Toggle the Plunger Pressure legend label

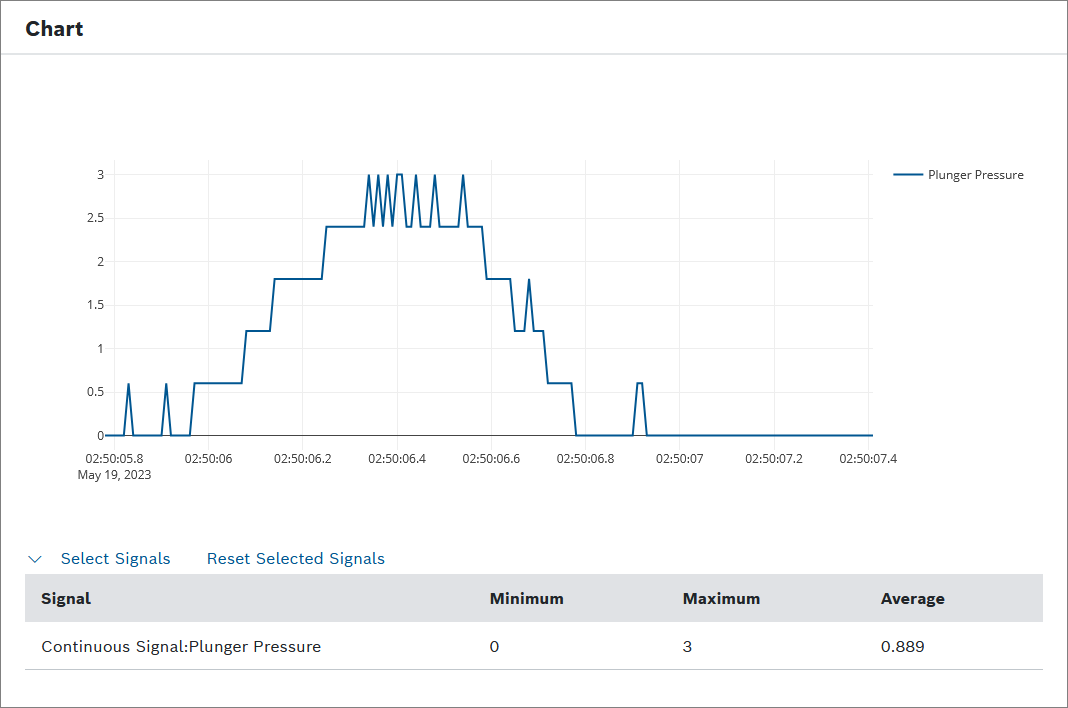(x=975, y=175)
